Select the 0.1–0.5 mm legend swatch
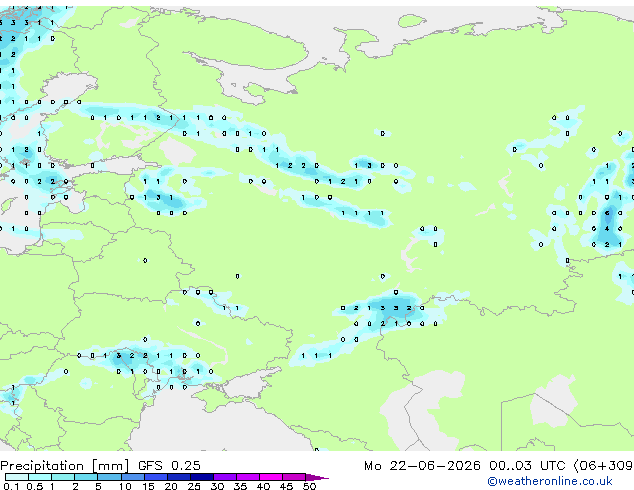Viewport: 634px width, 490px height. (17, 477)
